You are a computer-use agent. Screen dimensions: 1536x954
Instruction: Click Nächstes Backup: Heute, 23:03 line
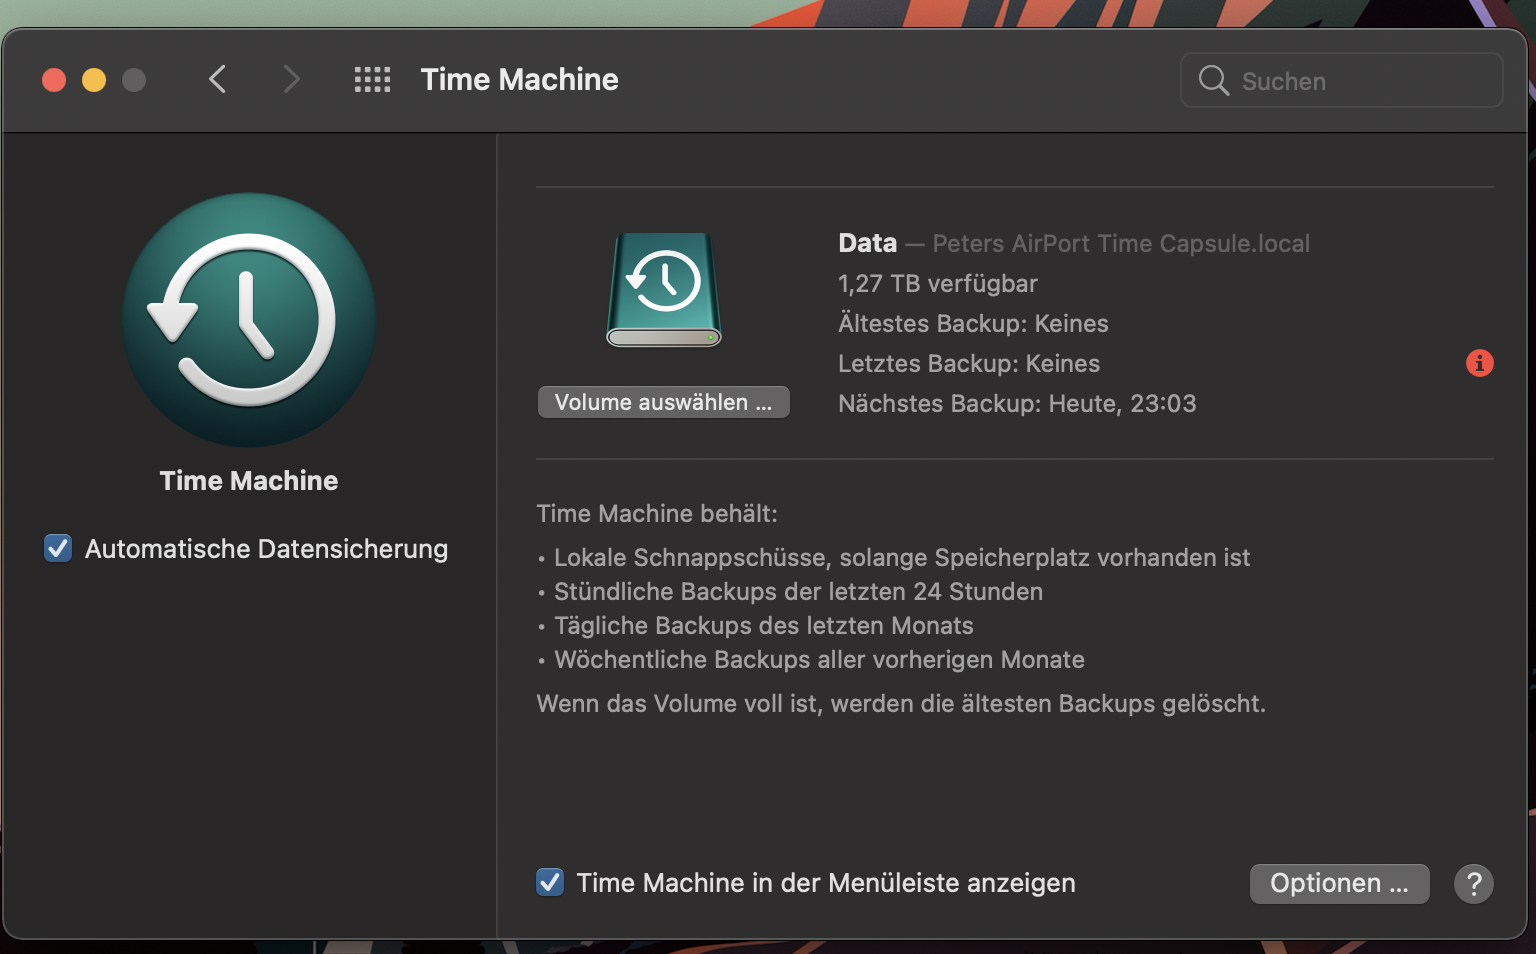point(1017,404)
